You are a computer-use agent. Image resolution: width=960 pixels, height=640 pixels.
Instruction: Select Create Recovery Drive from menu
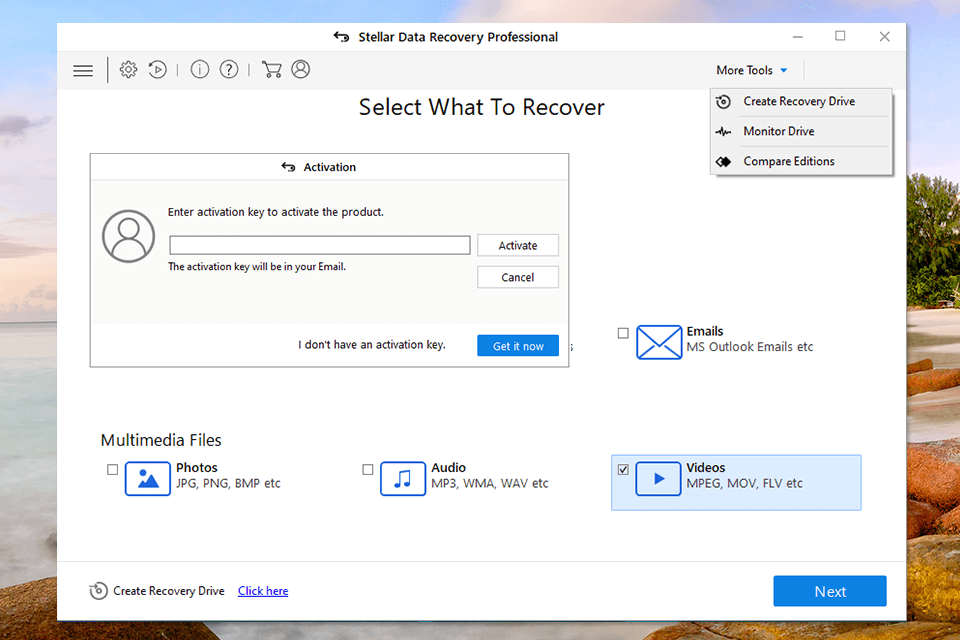click(799, 102)
